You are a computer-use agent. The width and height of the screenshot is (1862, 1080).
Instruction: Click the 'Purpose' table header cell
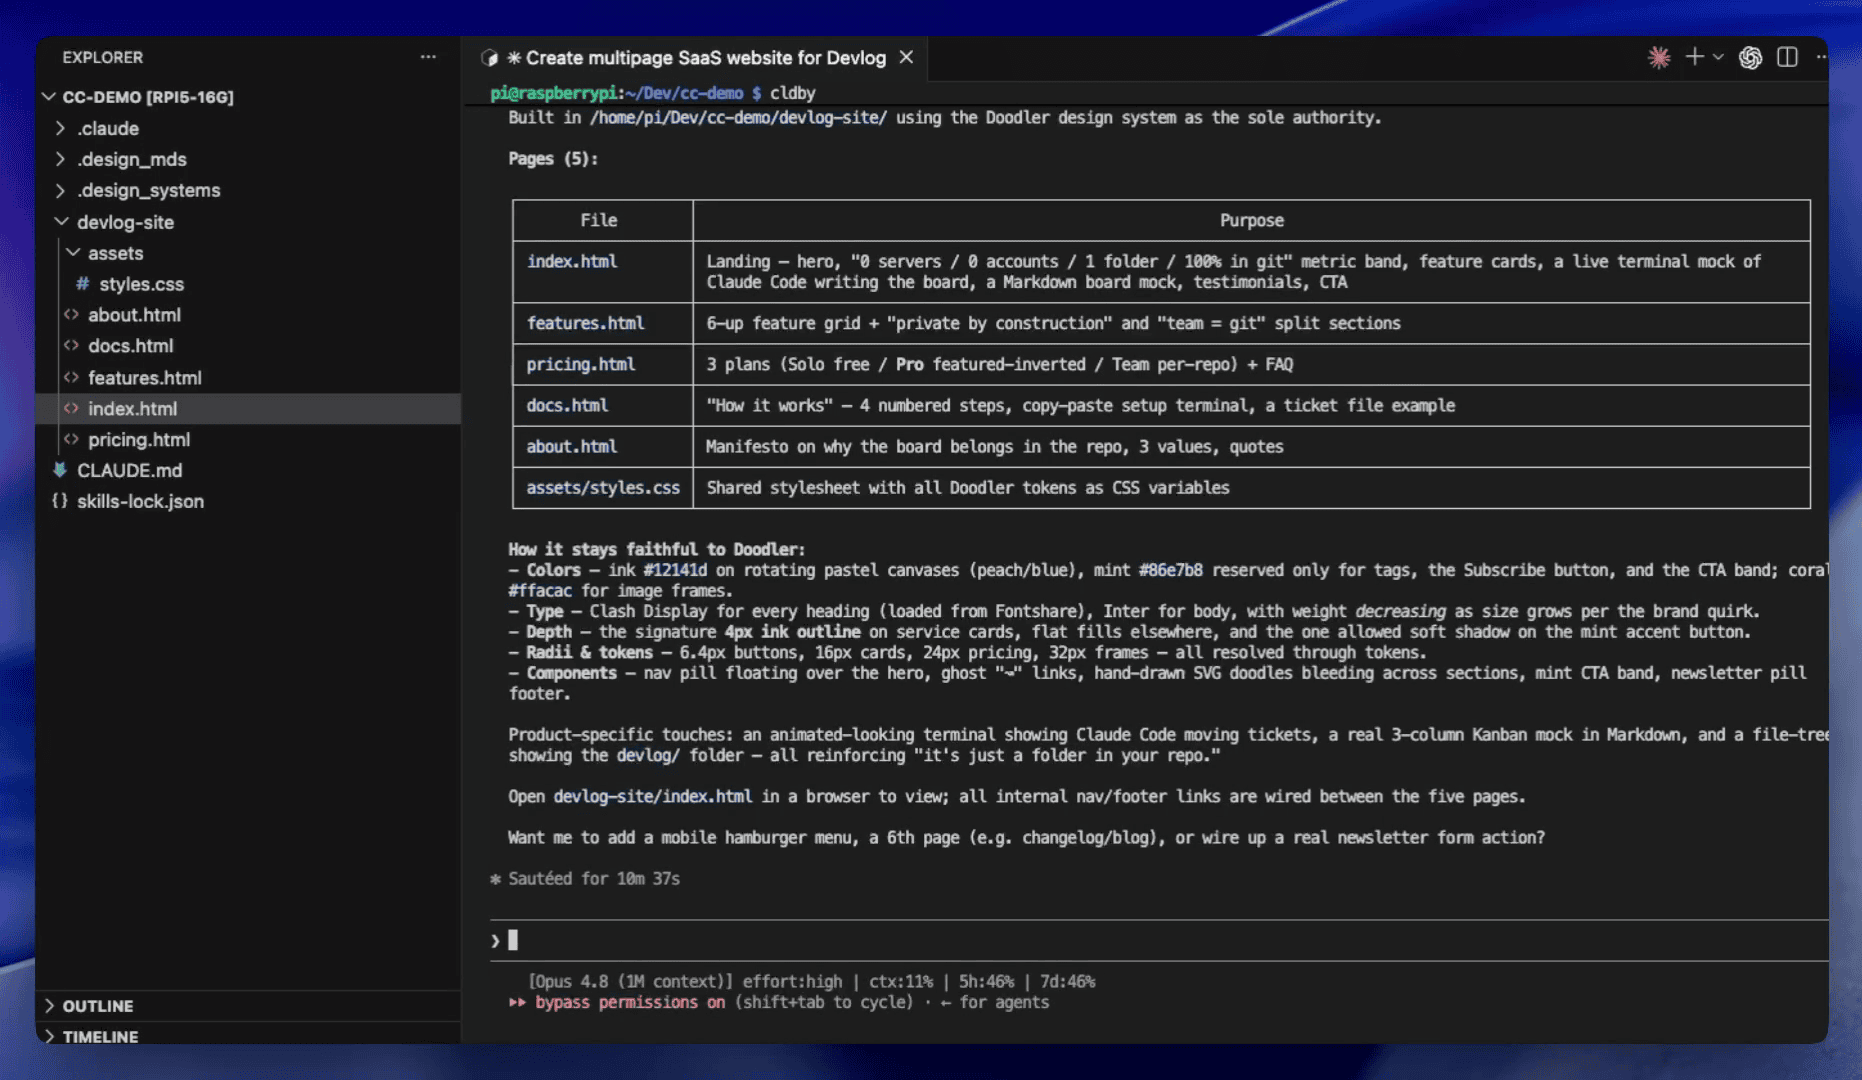click(x=1251, y=220)
